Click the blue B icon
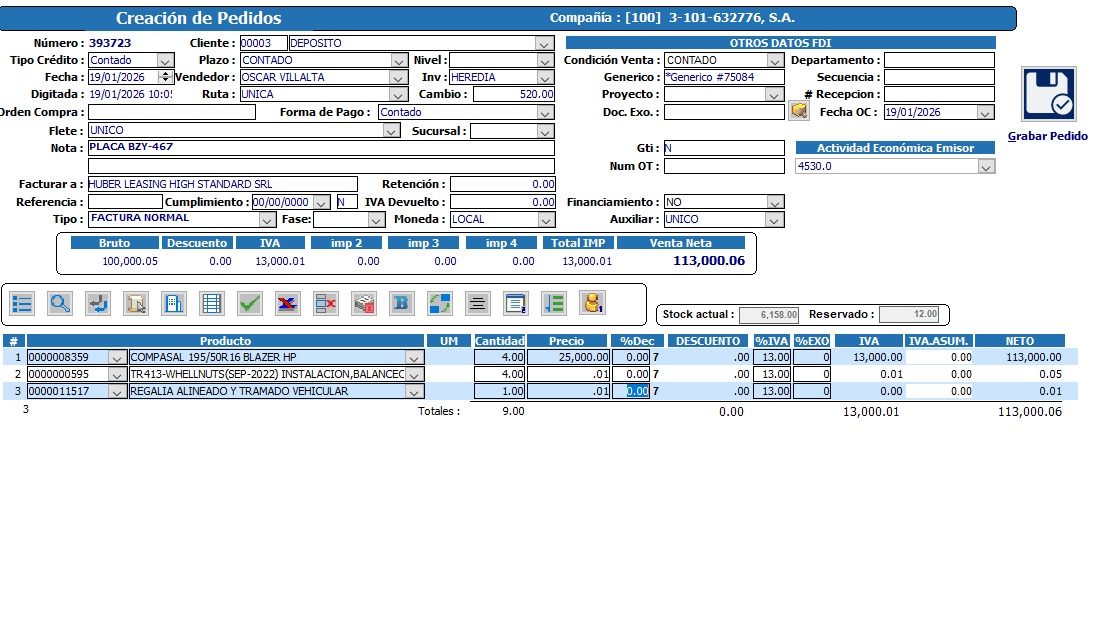 click(400, 303)
